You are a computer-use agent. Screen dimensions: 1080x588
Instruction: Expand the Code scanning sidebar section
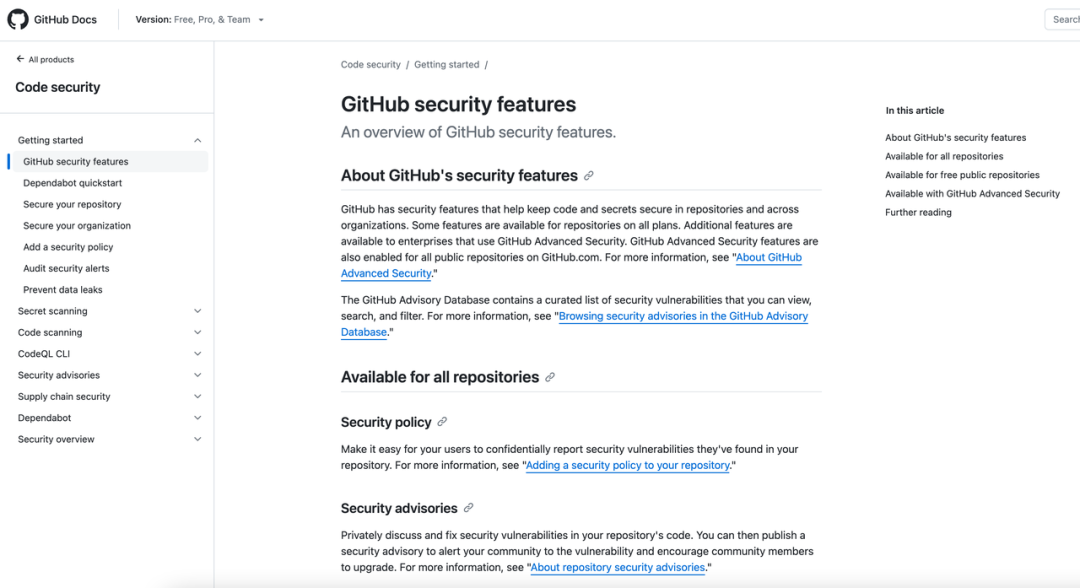pos(197,332)
